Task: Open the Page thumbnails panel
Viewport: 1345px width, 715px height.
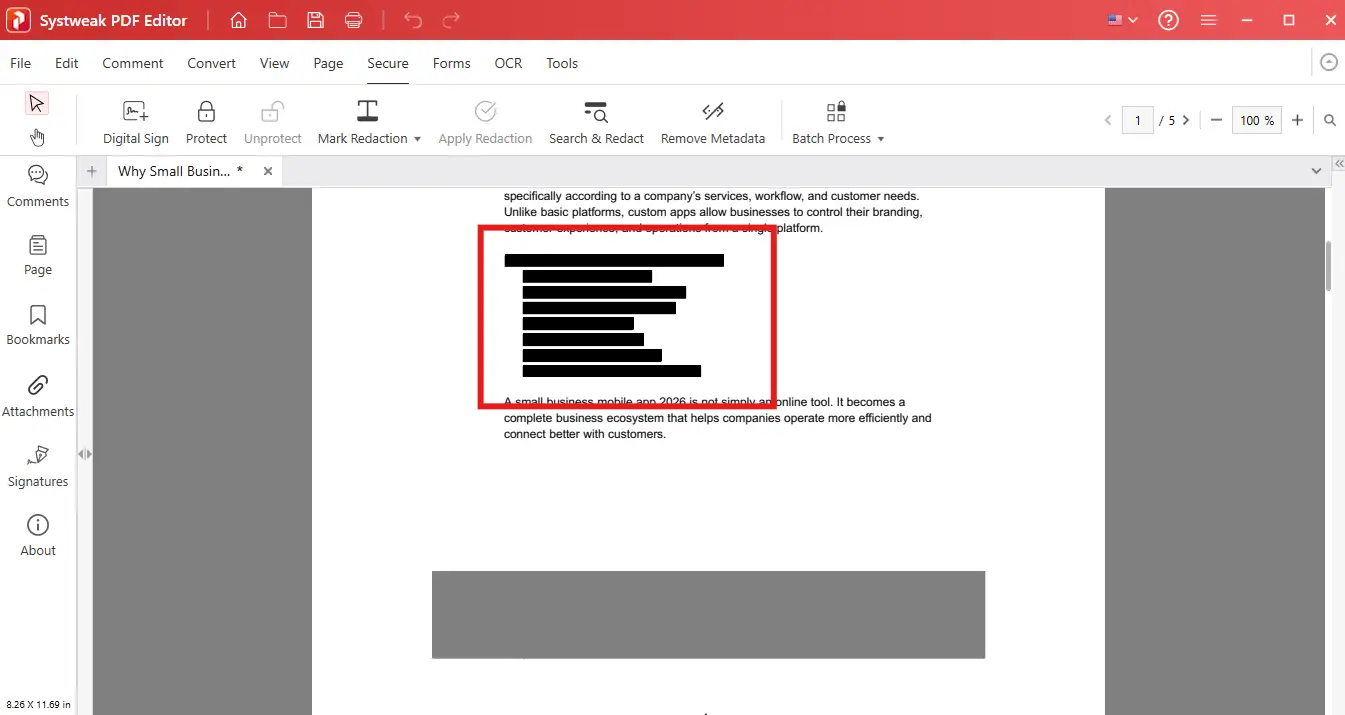Action: tap(38, 255)
